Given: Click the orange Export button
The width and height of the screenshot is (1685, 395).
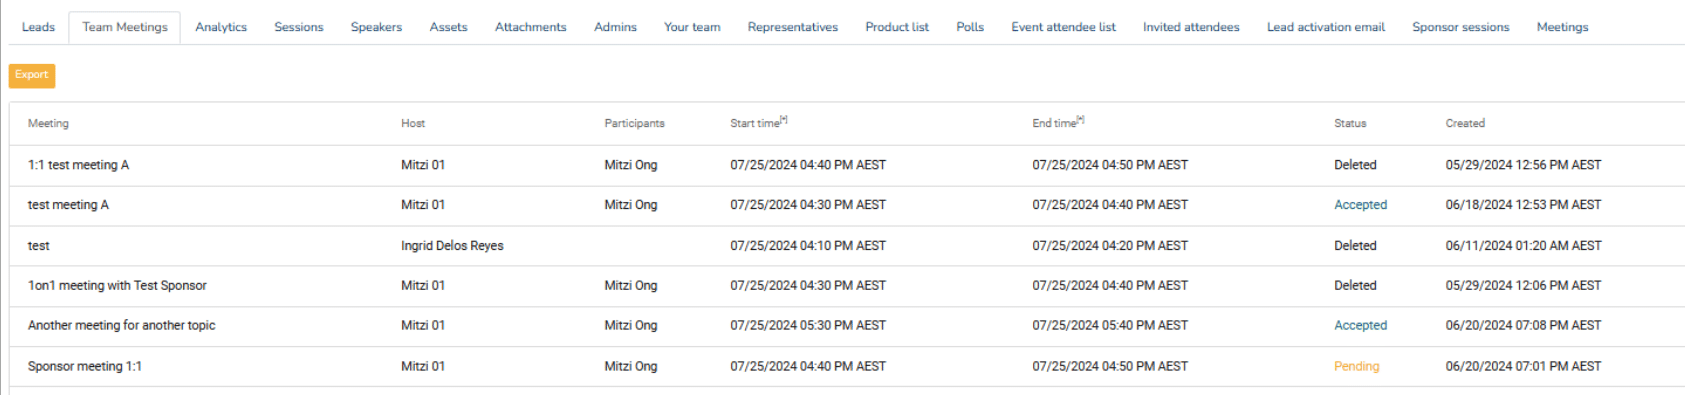Looking at the screenshot, I should coord(32,75).
